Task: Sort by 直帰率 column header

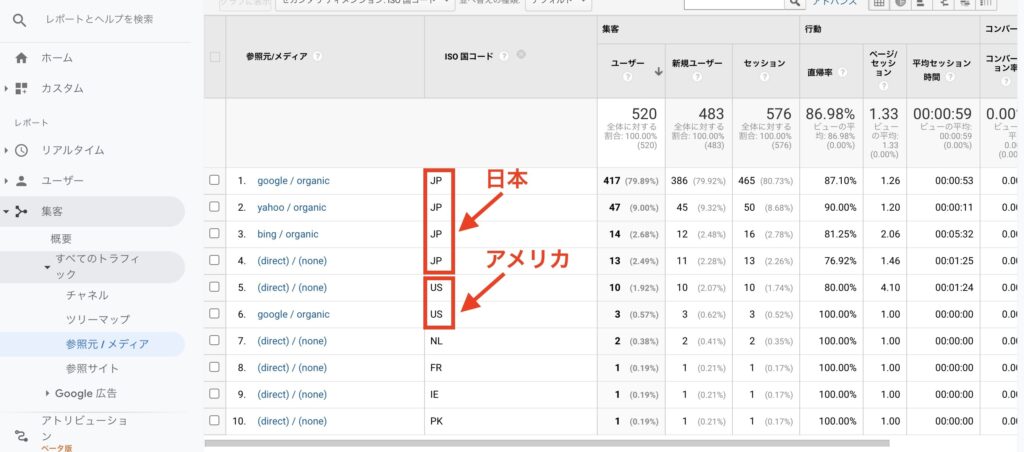Action: [820, 73]
